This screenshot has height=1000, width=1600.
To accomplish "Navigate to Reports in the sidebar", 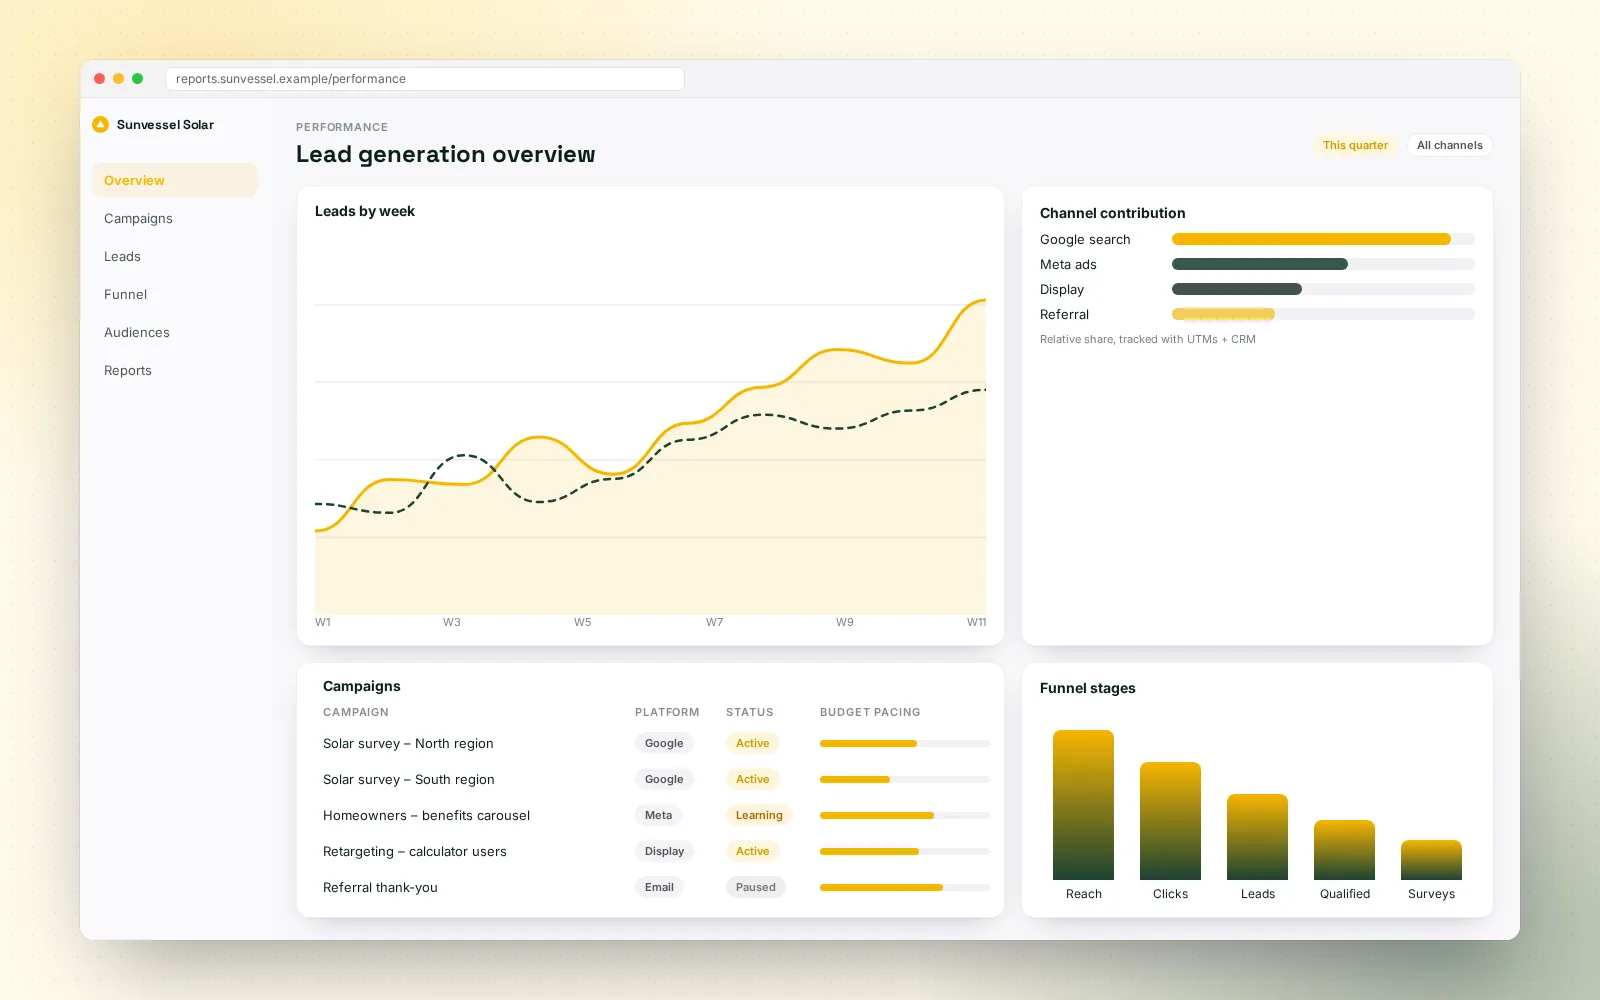I will pyautogui.click(x=175, y=370).
